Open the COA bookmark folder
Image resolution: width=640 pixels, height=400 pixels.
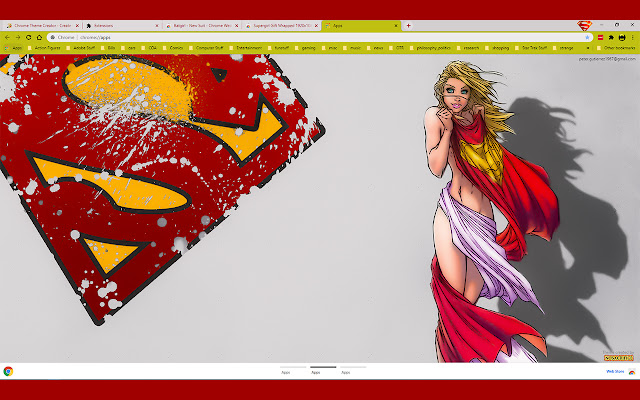pyautogui.click(x=149, y=48)
